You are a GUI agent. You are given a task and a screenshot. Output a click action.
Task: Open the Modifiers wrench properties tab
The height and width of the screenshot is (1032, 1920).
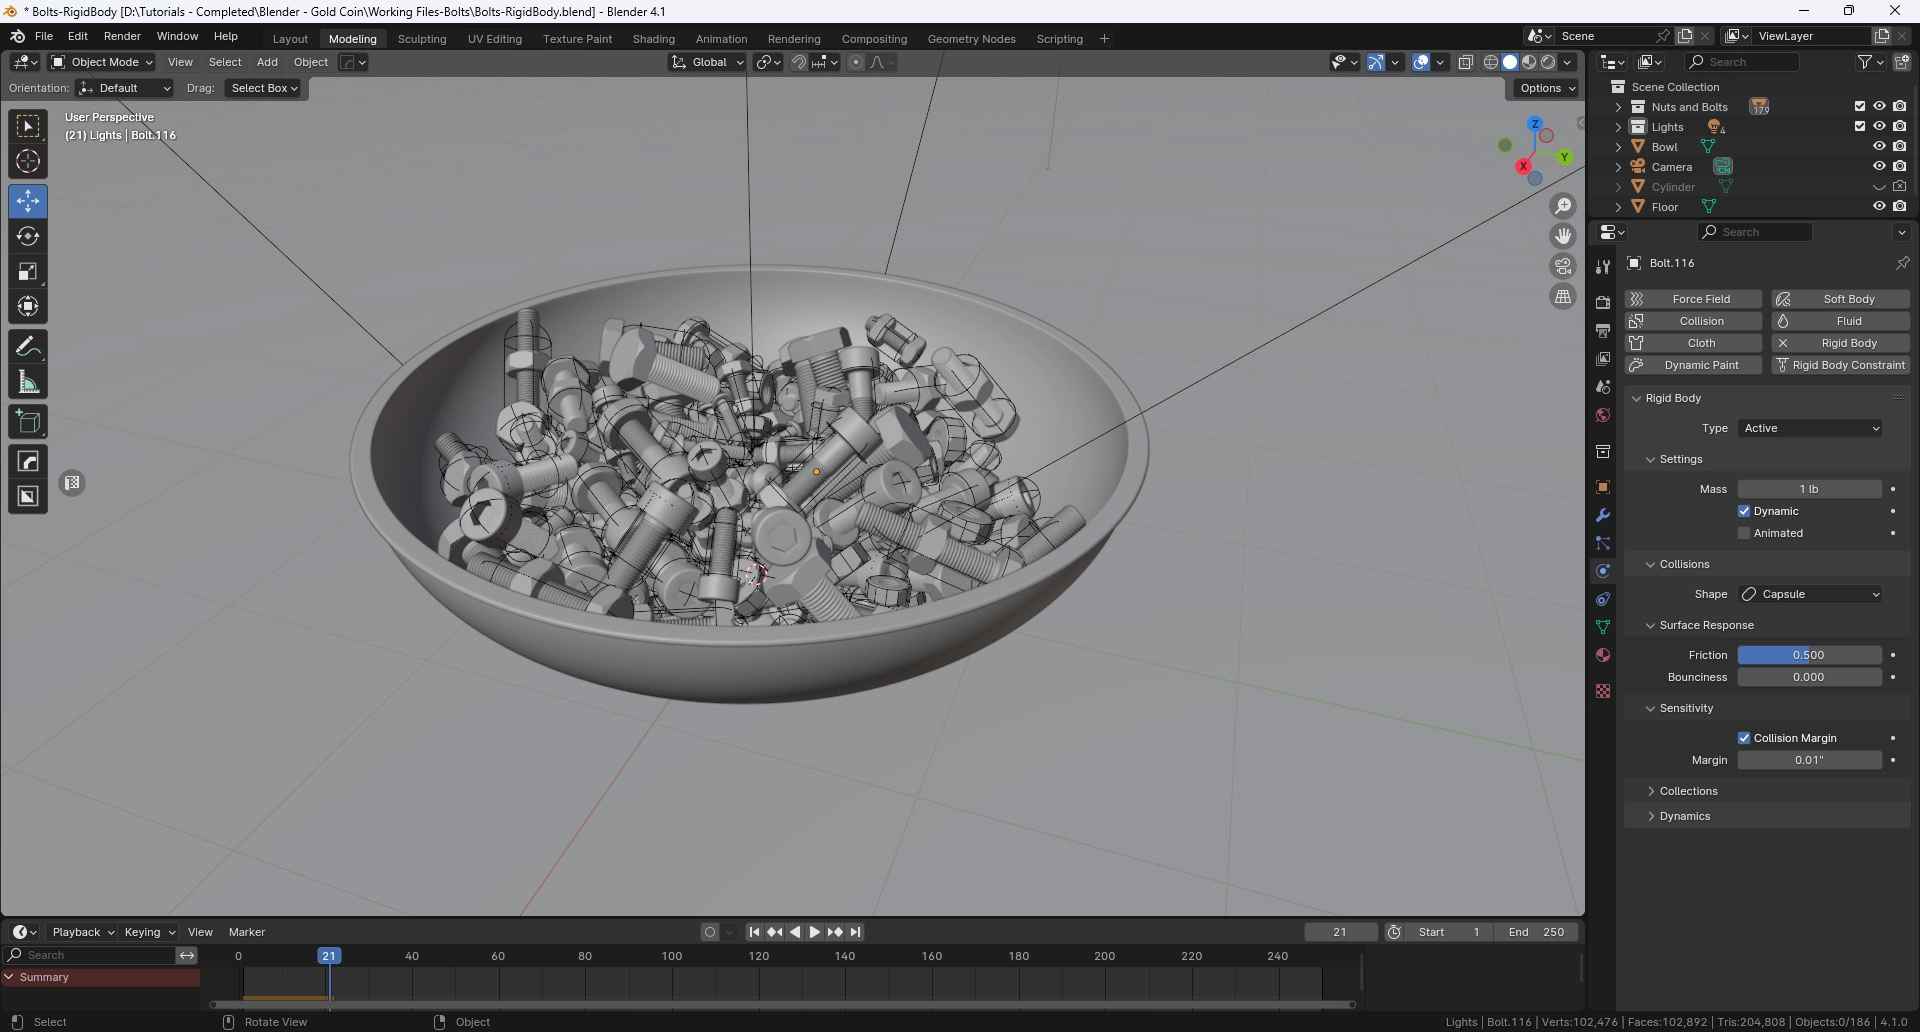point(1603,515)
